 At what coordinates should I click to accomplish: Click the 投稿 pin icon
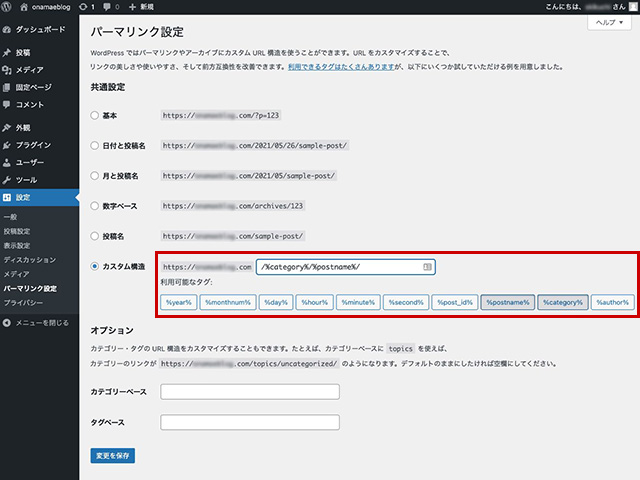point(7,53)
